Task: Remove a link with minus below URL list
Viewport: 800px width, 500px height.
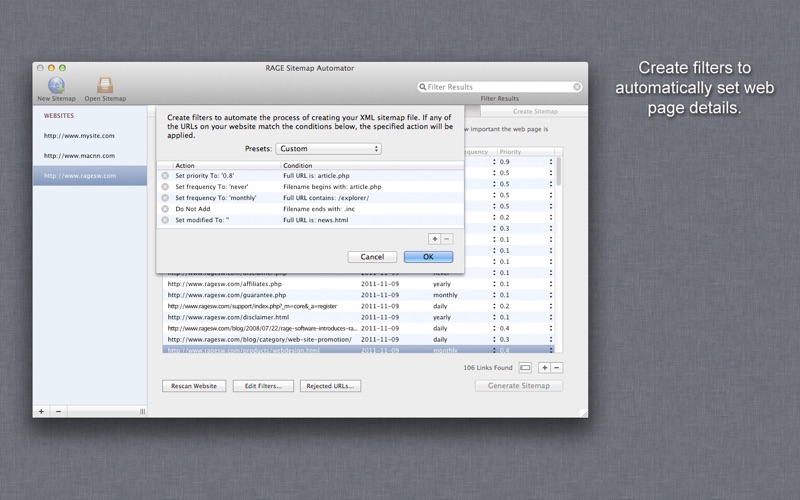Action: tap(557, 367)
